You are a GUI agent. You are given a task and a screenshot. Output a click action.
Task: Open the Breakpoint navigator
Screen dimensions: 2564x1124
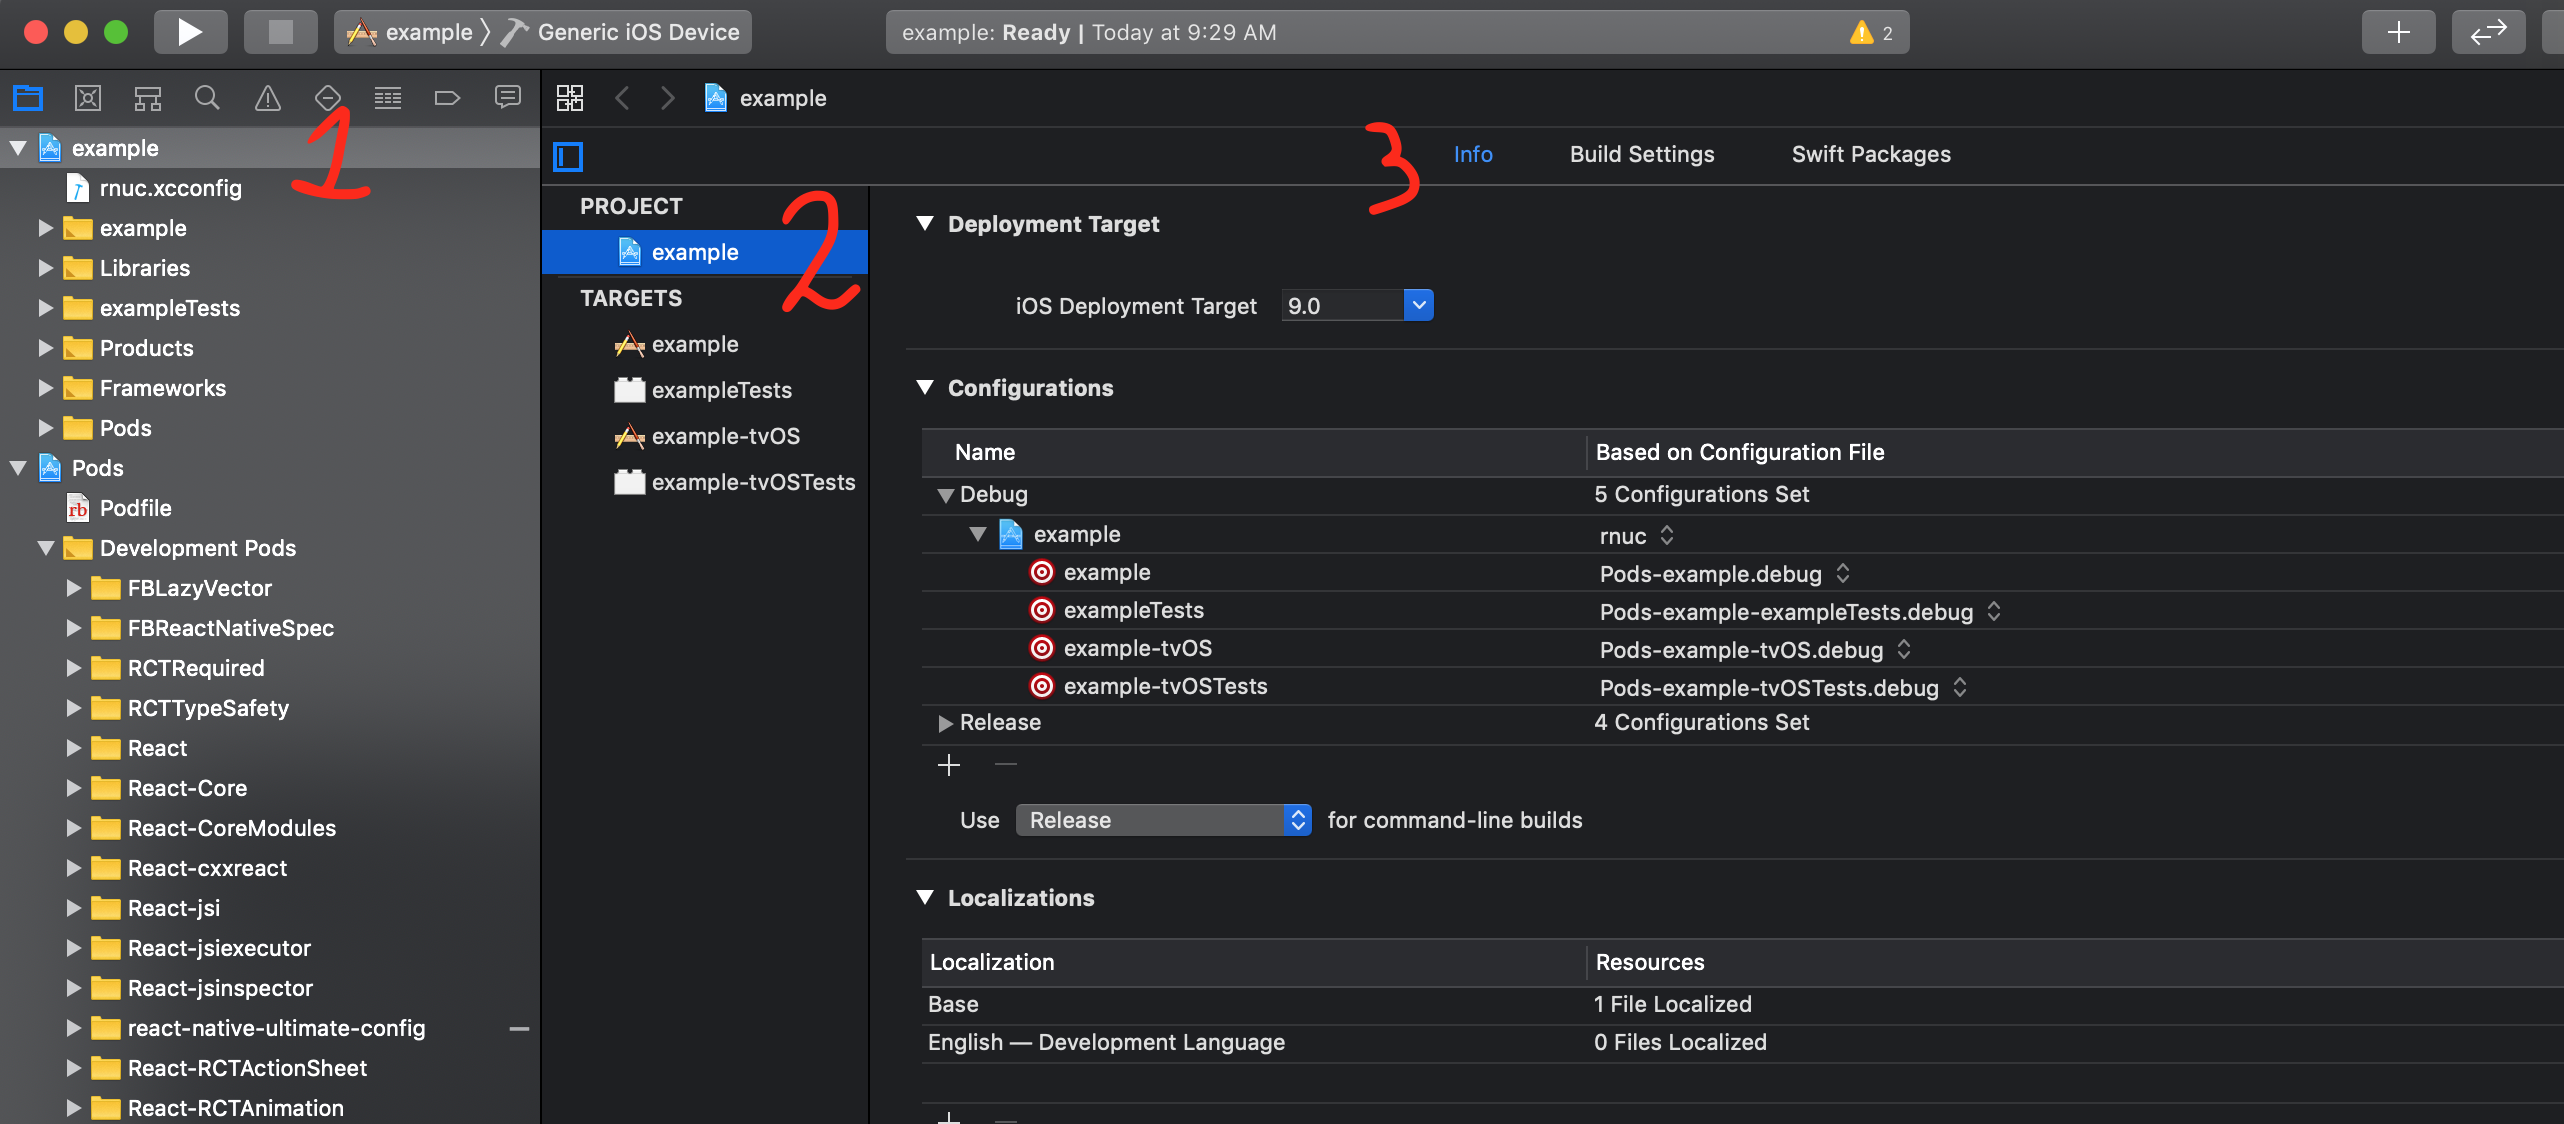coord(447,98)
